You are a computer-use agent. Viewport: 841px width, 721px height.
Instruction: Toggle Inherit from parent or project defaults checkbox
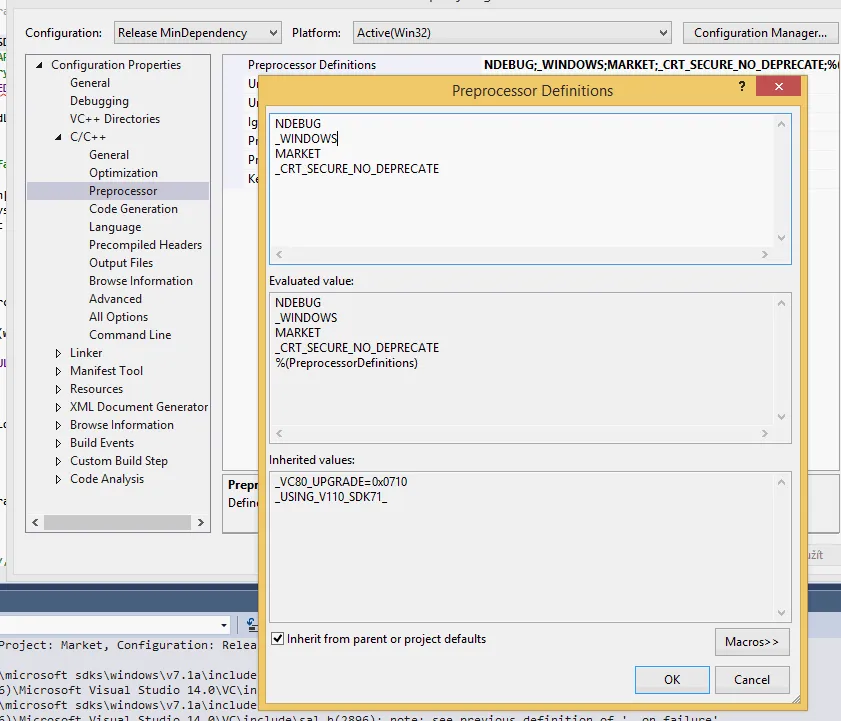[277, 638]
